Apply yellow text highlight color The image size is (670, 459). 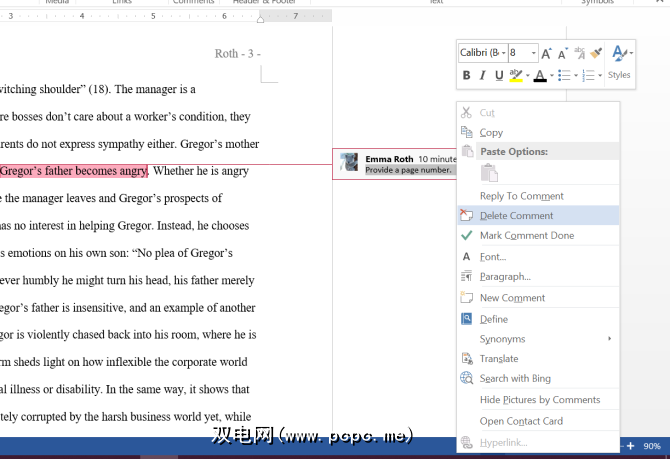[516, 75]
